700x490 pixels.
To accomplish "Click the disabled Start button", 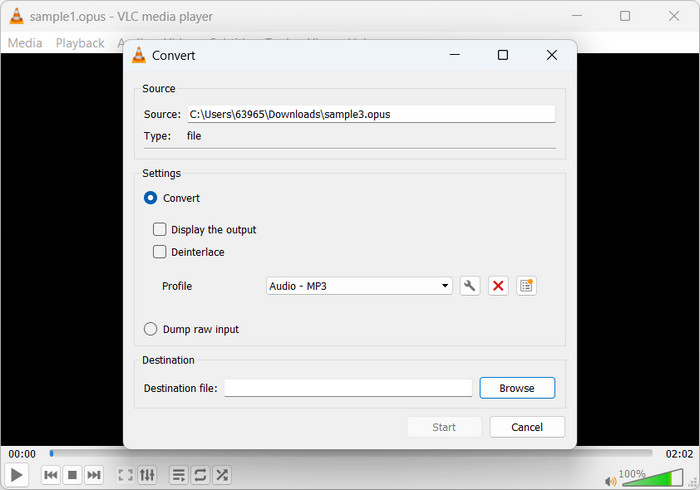I will [444, 427].
